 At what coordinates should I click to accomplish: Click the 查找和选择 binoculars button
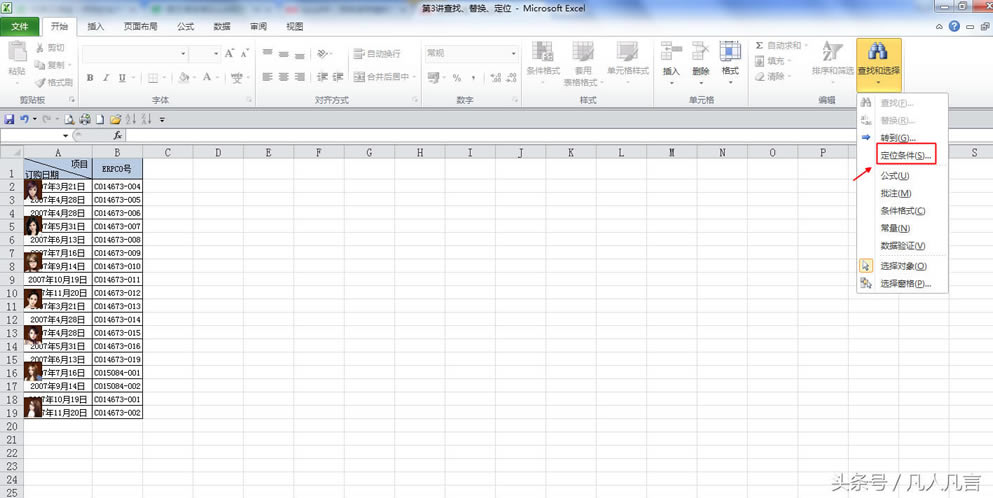[878, 60]
